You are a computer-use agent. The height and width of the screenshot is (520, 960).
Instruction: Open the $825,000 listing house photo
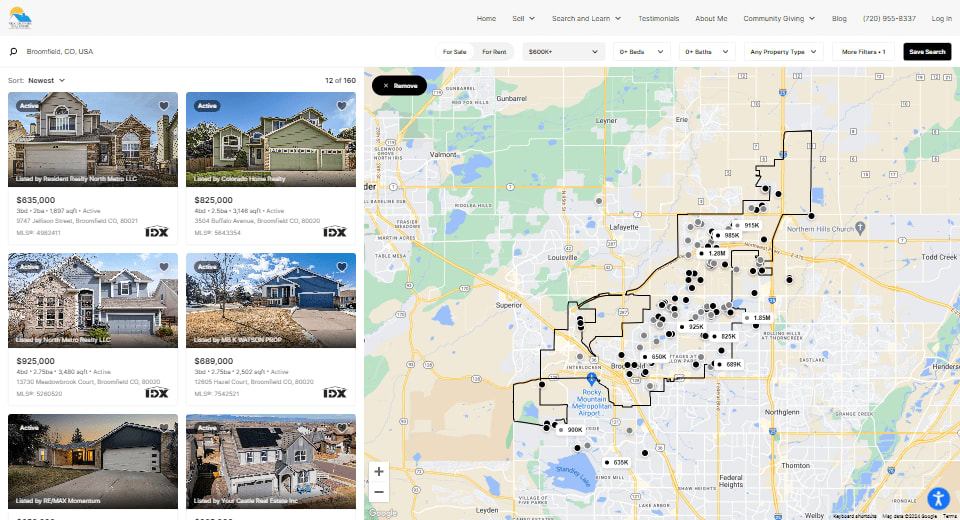[x=271, y=140]
